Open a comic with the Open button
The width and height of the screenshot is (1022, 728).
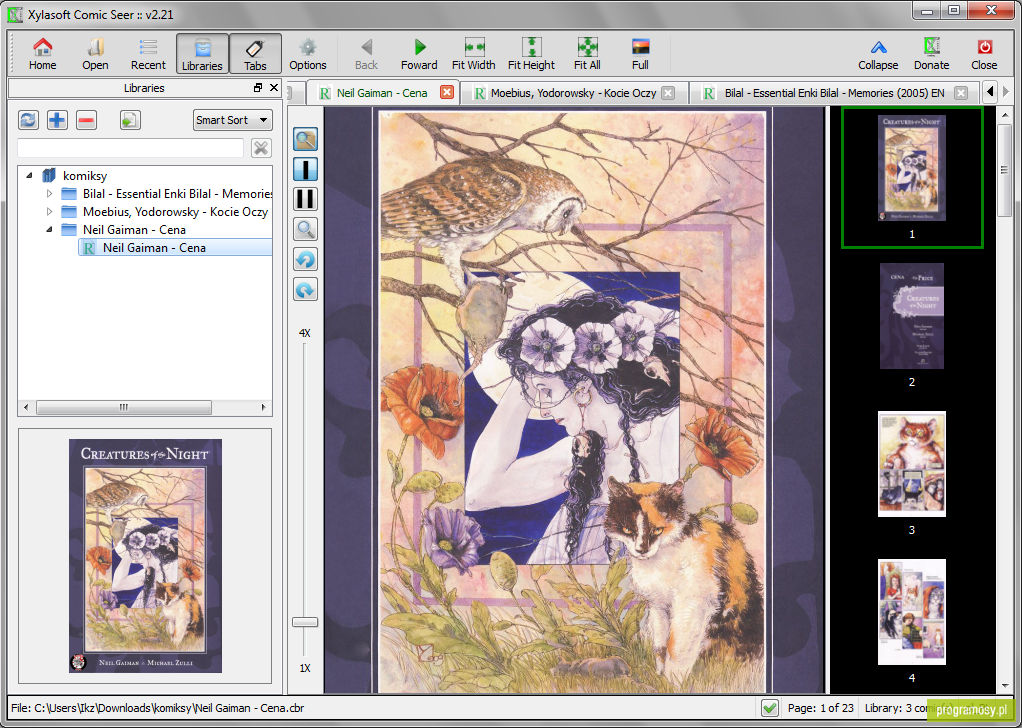[x=95, y=54]
